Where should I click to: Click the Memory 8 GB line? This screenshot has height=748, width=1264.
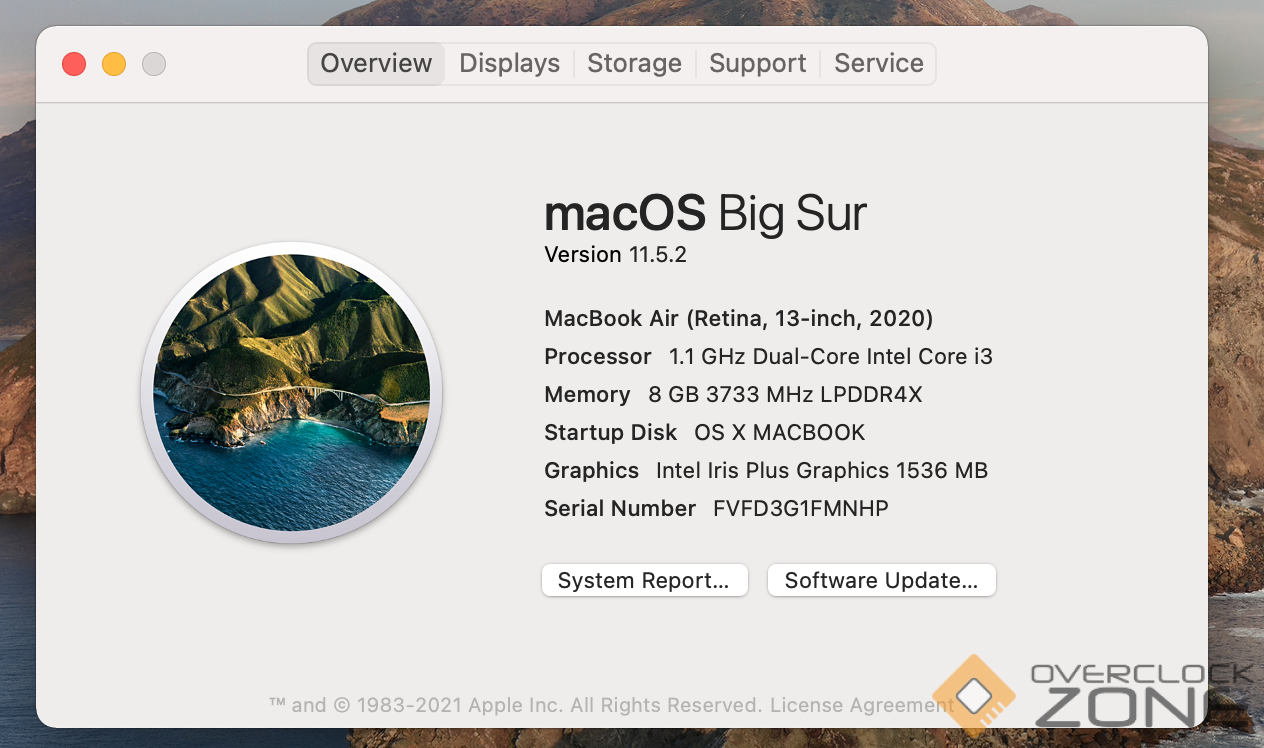point(733,395)
